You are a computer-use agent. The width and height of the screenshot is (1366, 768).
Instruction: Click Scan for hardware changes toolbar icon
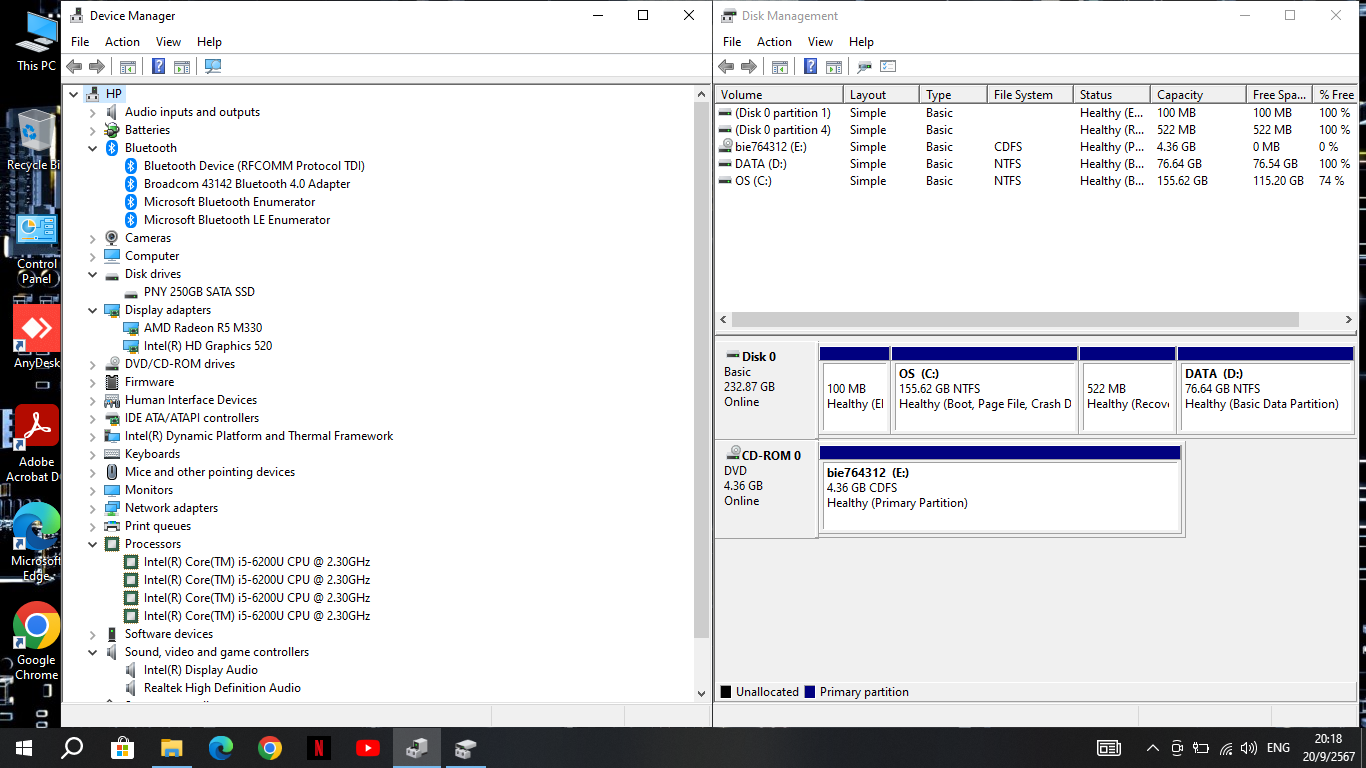point(212,67)
